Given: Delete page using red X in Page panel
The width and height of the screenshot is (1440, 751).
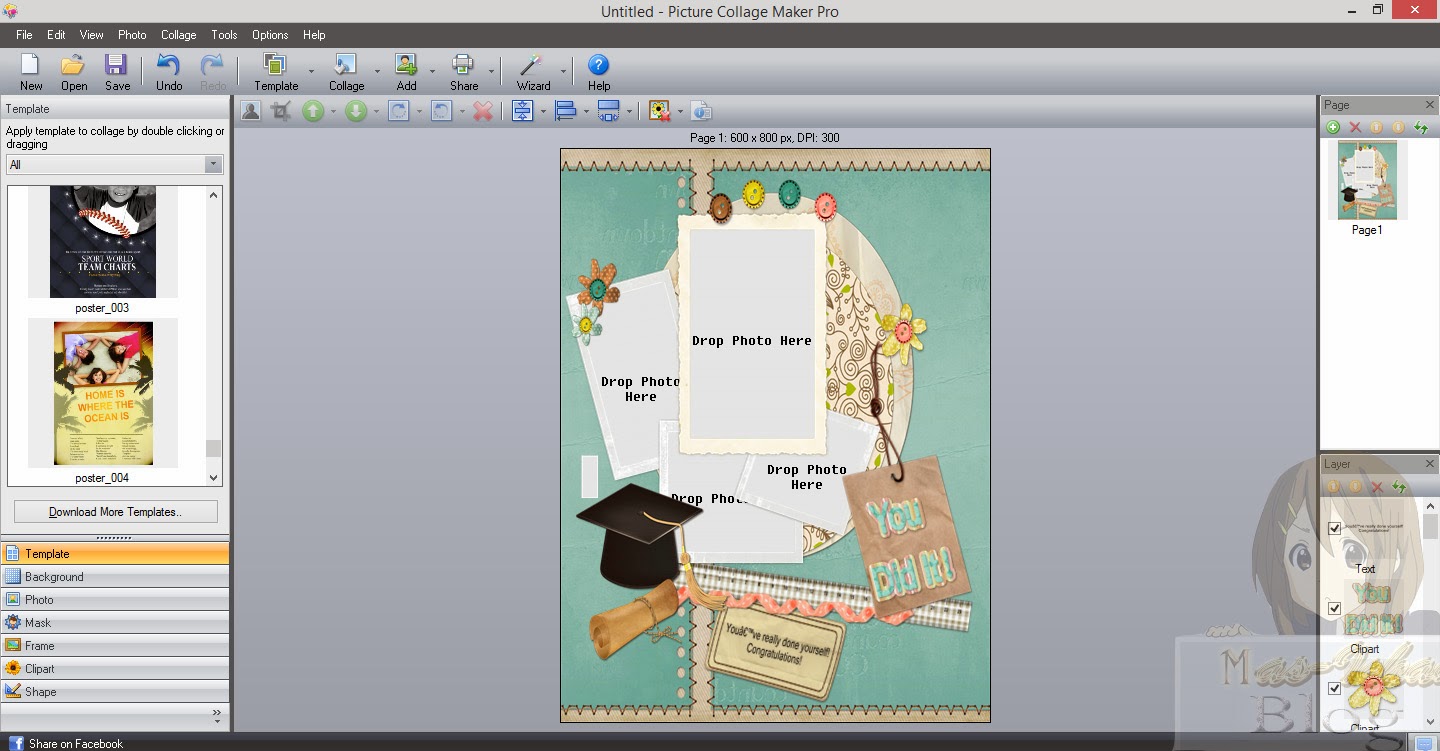Looking at the screenshot, I should pyautogui.click(x=1355, y=127).
